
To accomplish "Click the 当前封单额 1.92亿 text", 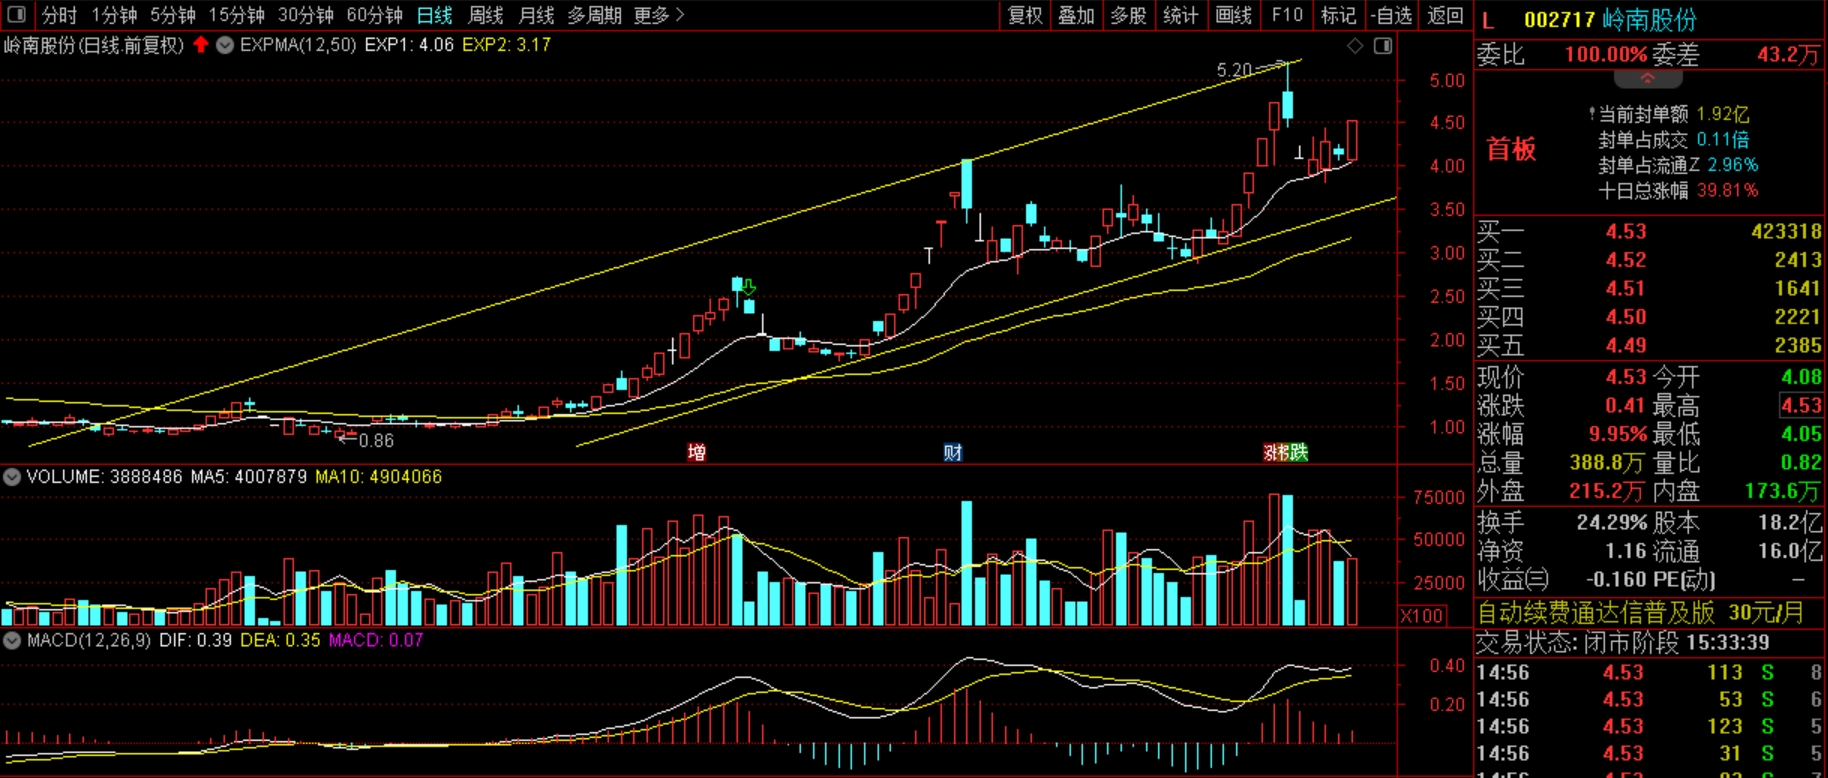I will 1673,115.
